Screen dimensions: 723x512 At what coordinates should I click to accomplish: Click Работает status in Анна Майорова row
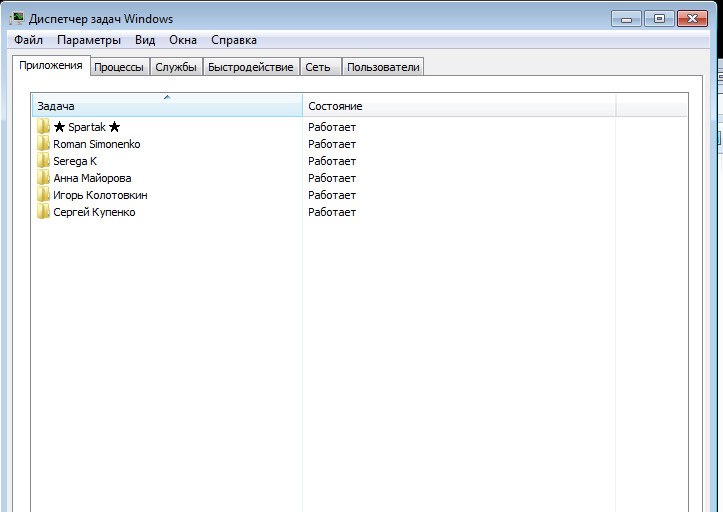332,178
